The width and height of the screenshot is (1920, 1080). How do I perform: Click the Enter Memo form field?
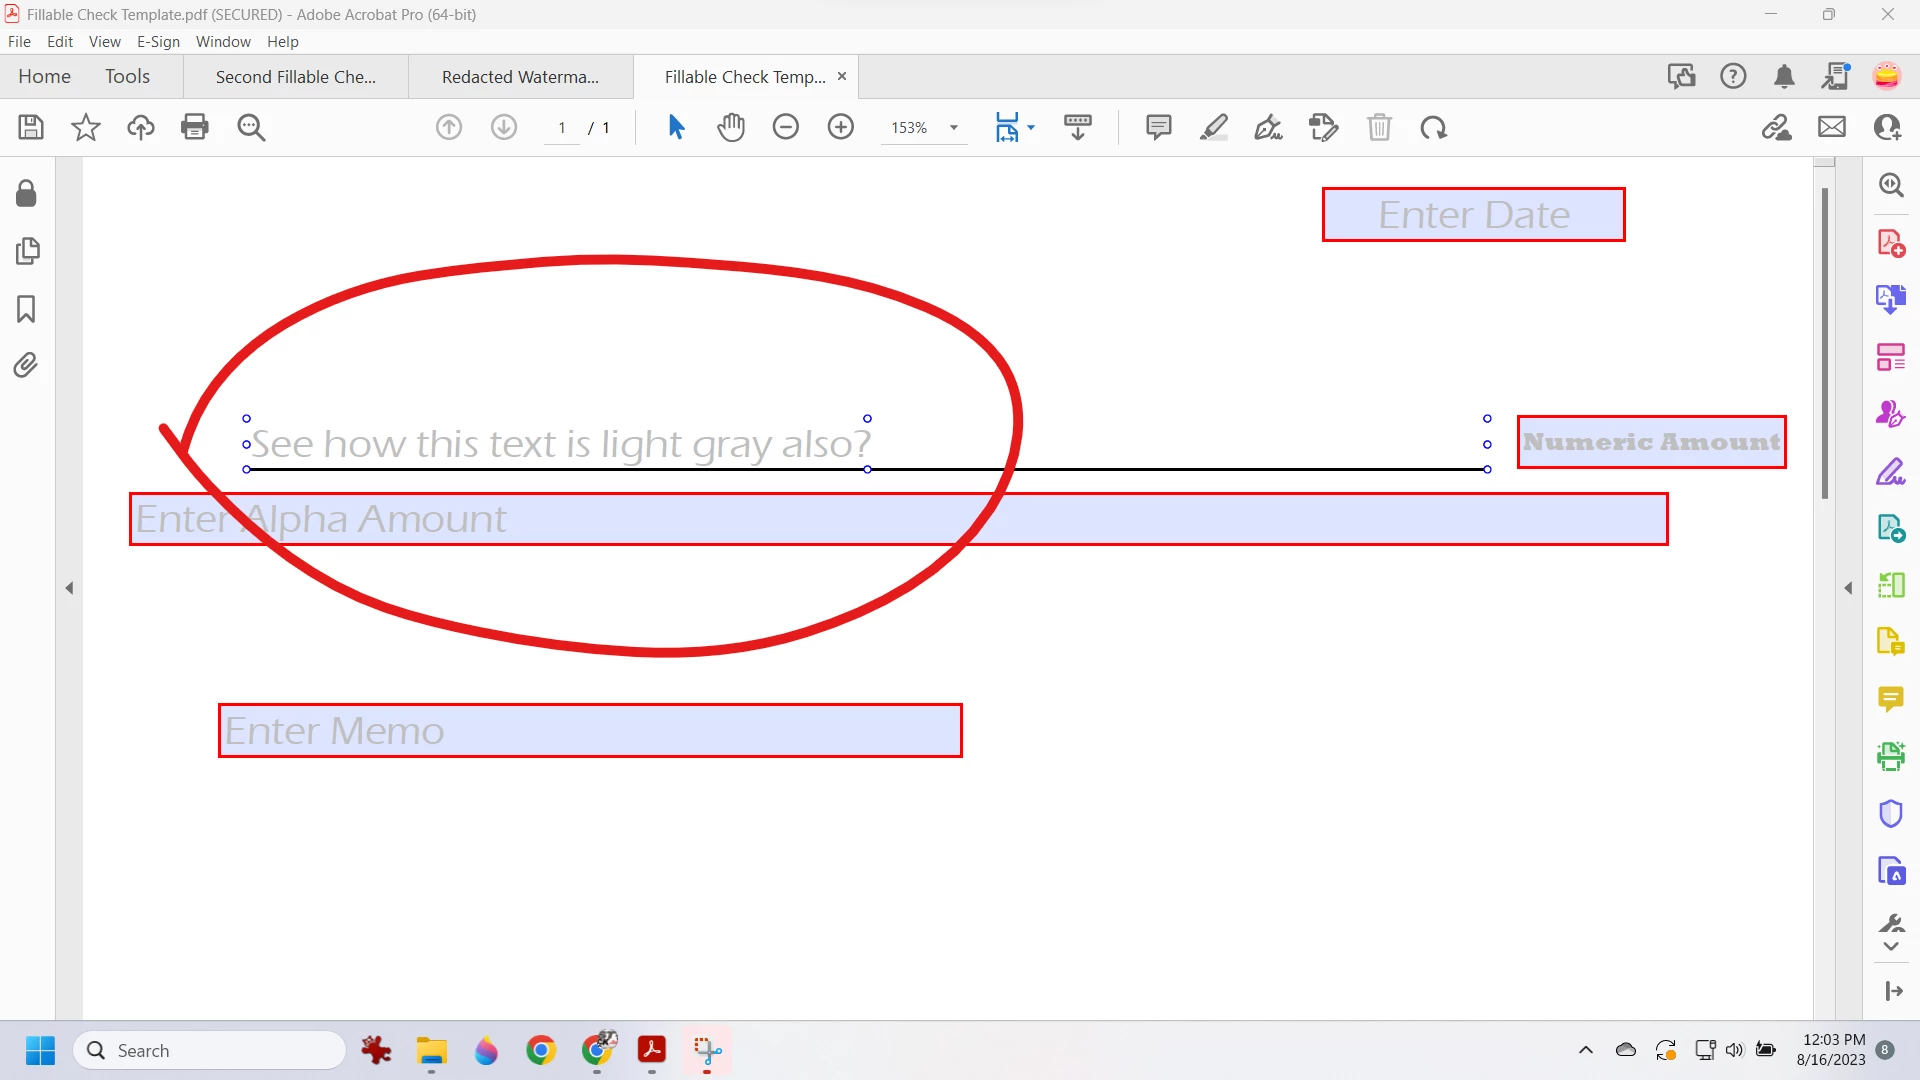590,731
